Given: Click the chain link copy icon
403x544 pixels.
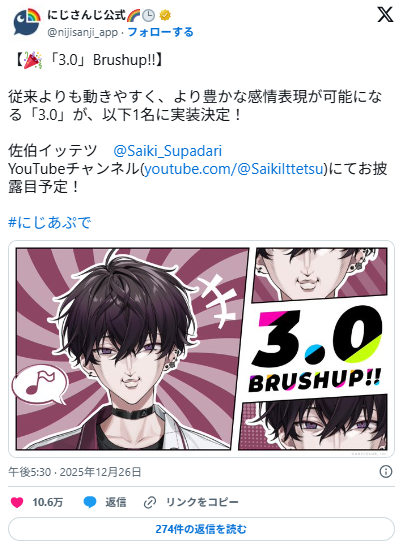Looking at the screenshot, I should coord(150,502).
